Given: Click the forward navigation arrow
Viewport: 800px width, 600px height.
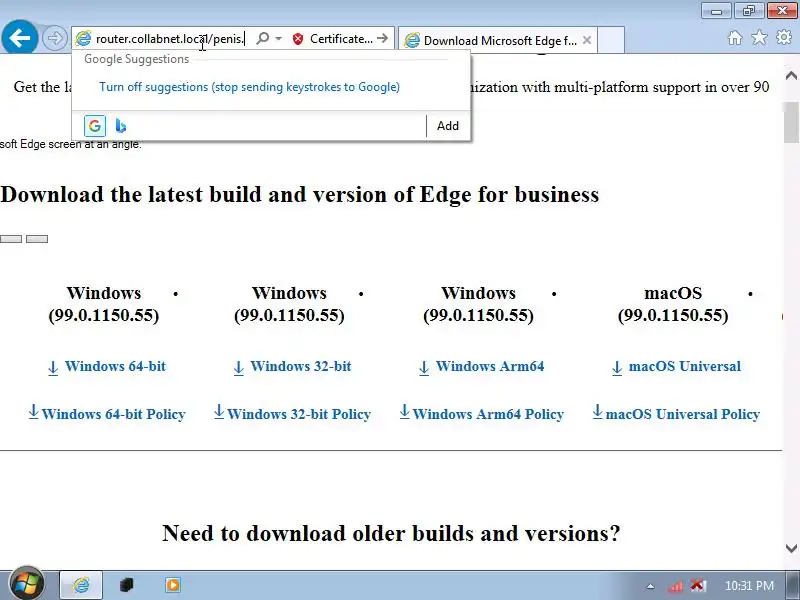Looking at the screenshot, I should (x=54, y=38).
